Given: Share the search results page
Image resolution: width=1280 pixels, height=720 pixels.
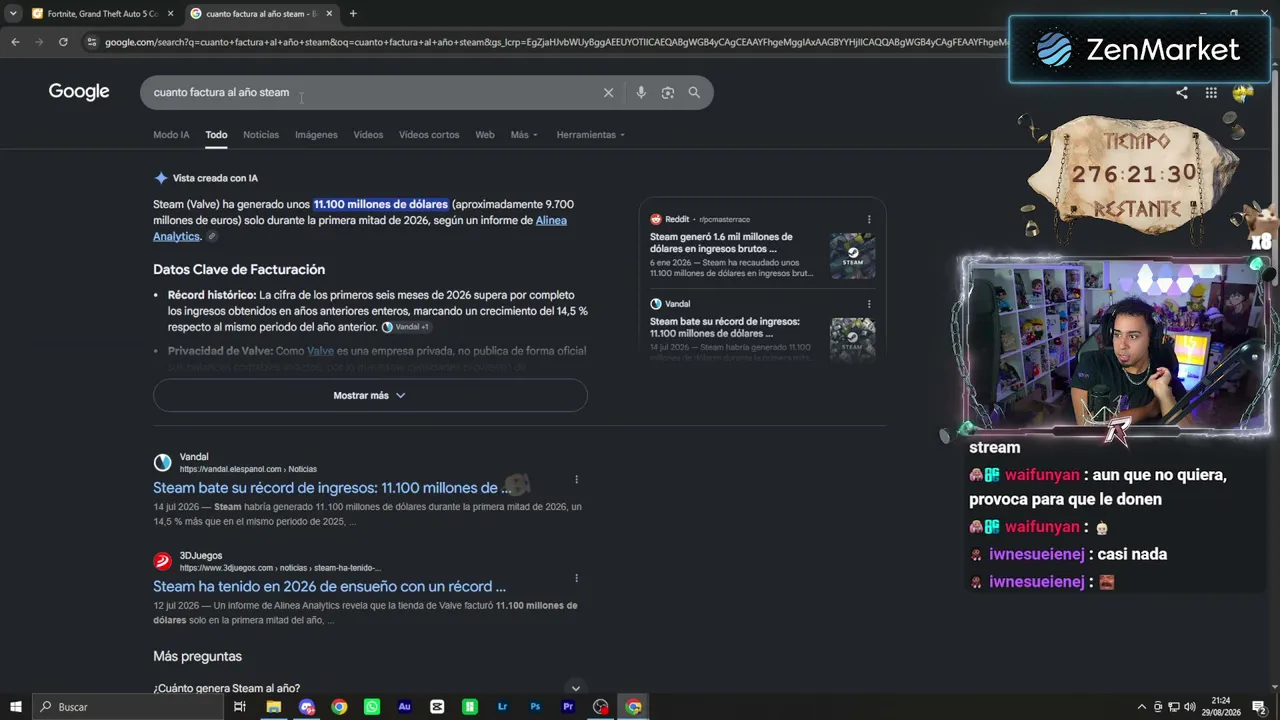Looking at the screenshot, I should click(x=1182, y=93).
